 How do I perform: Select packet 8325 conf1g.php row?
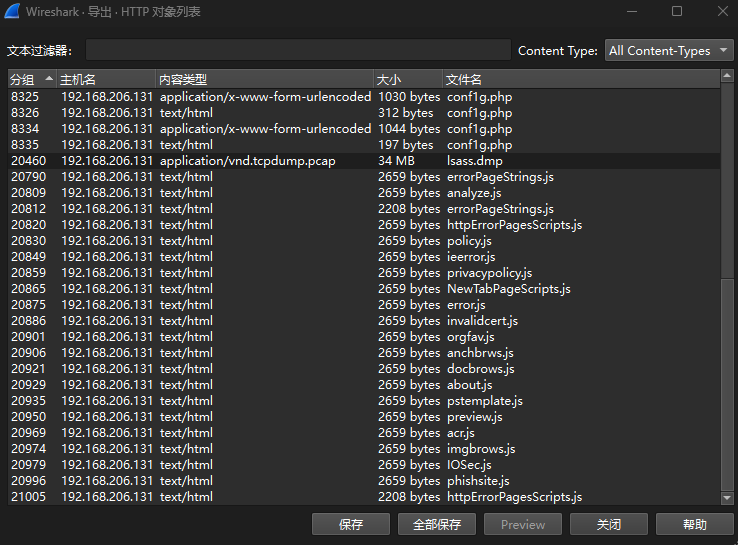[x=364, y=97]
